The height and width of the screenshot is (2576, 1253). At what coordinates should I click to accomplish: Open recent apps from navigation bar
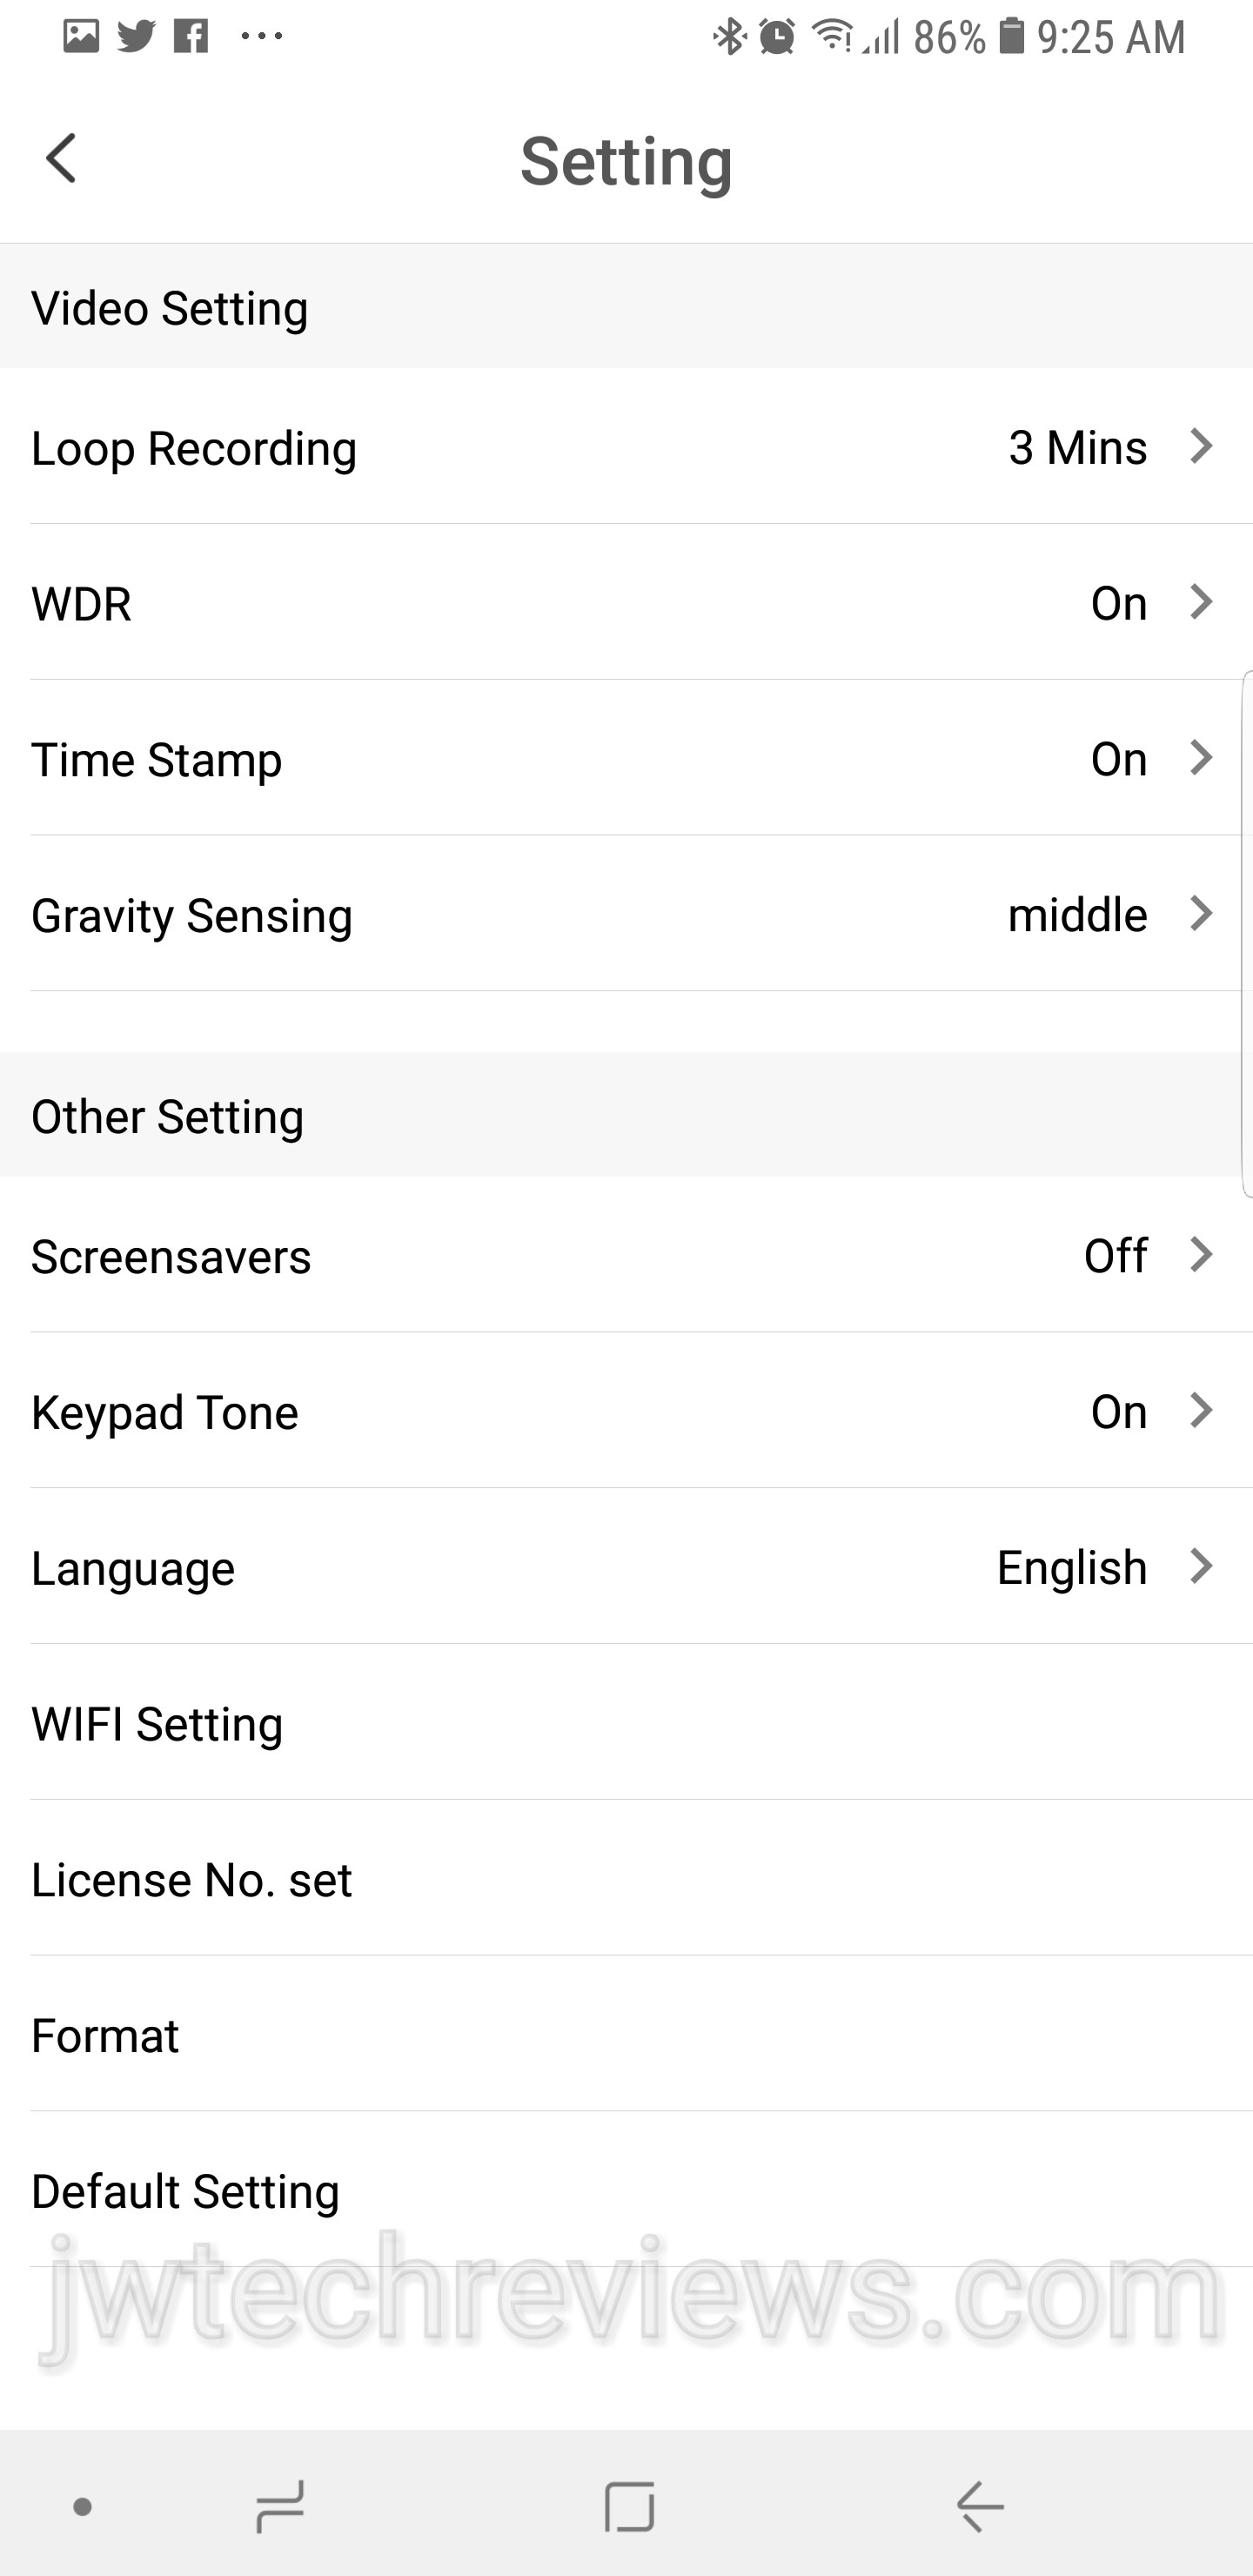point(280,2506)
